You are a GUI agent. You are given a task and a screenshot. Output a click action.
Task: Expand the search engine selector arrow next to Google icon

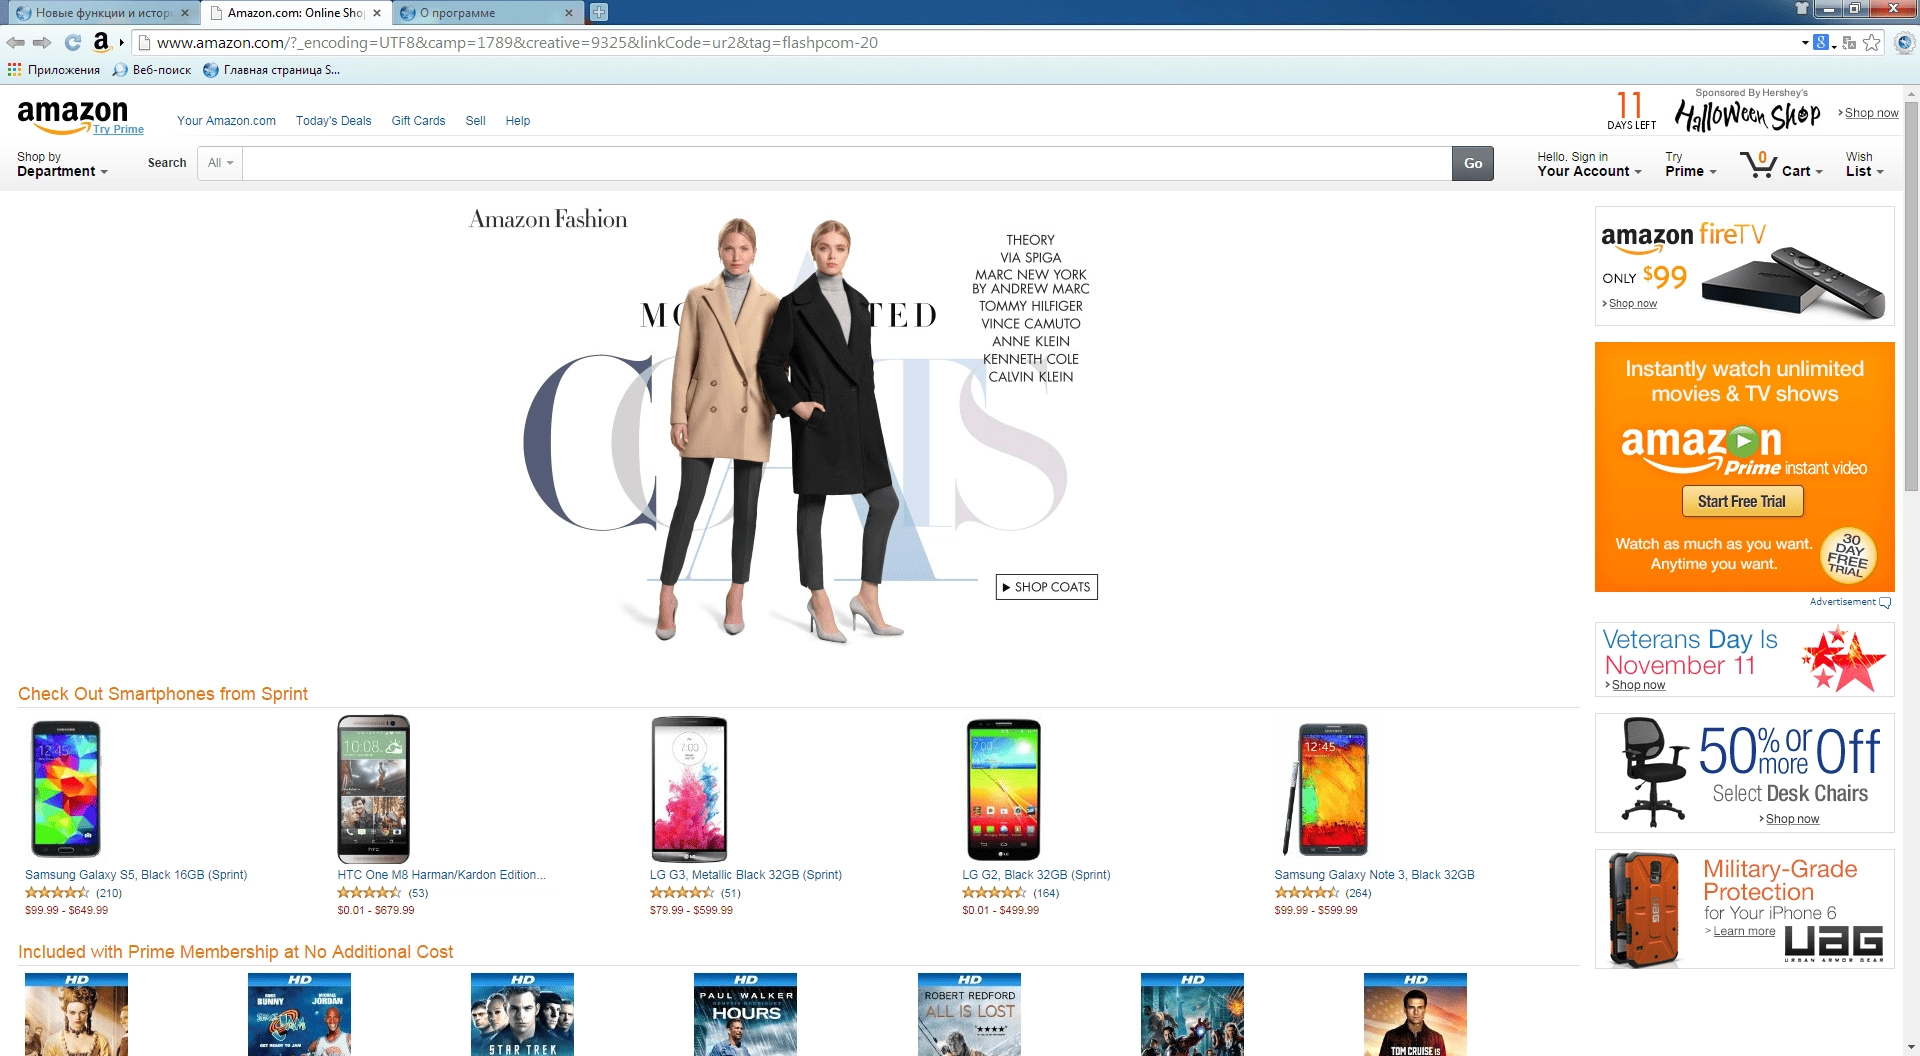coord(1834,45)
